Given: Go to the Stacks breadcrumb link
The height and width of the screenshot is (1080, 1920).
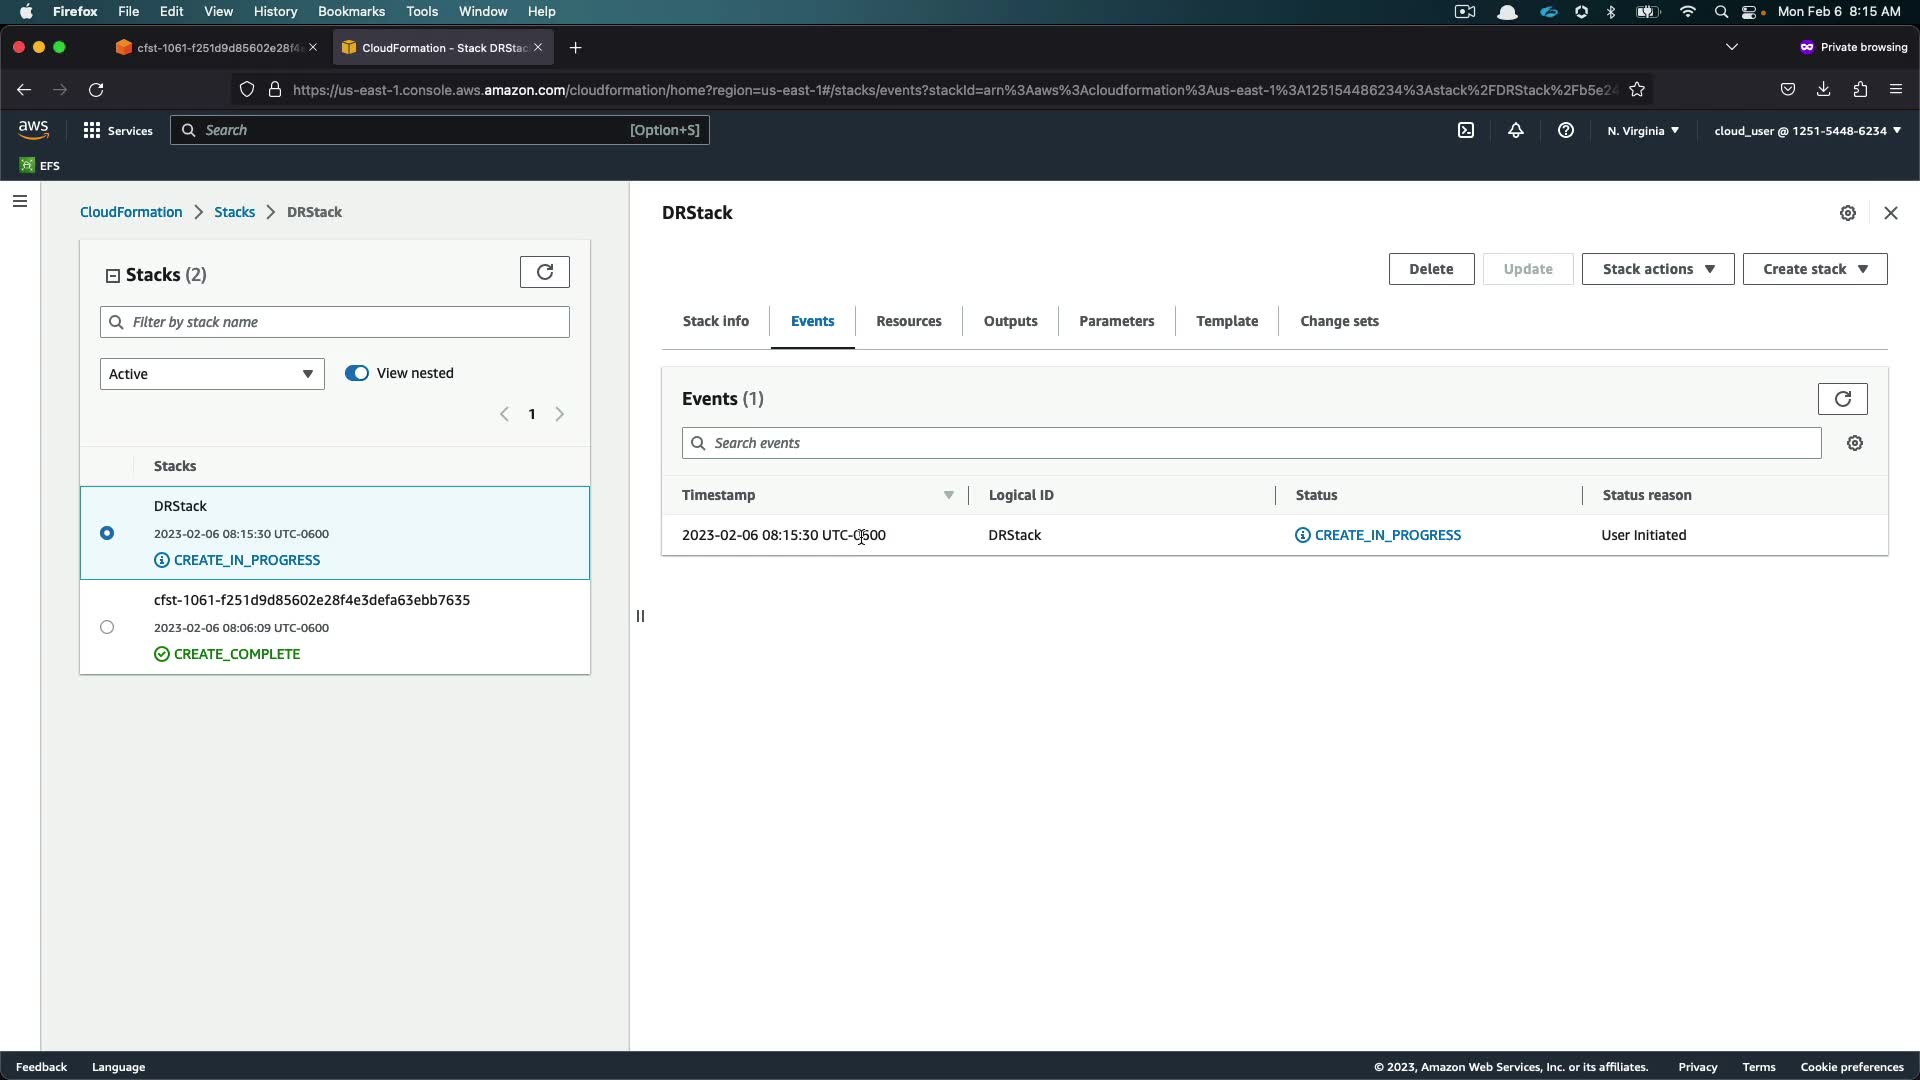Looking at the screenshot, I should (234, 212).
